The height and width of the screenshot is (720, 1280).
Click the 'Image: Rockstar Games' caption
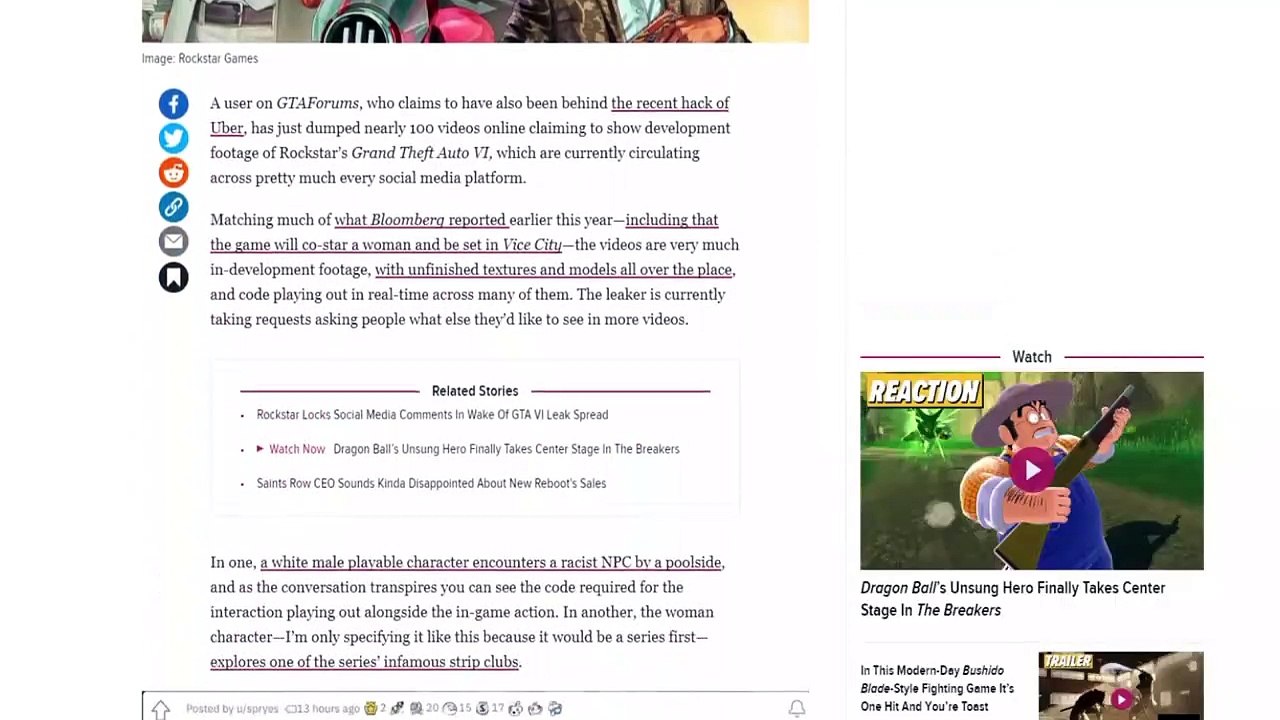[200, 59]
